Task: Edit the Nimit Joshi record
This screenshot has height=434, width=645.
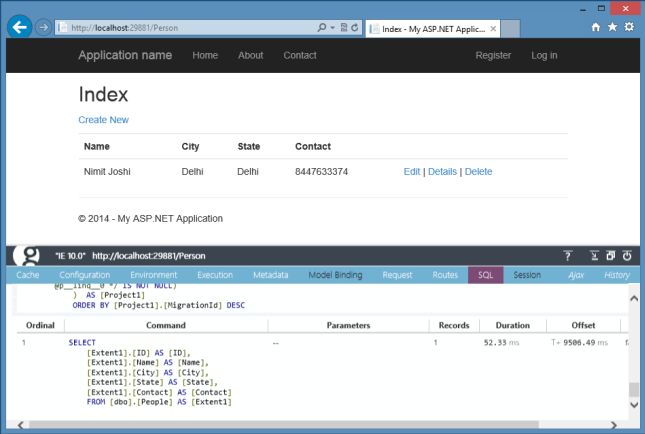Action: click(412, 172)
